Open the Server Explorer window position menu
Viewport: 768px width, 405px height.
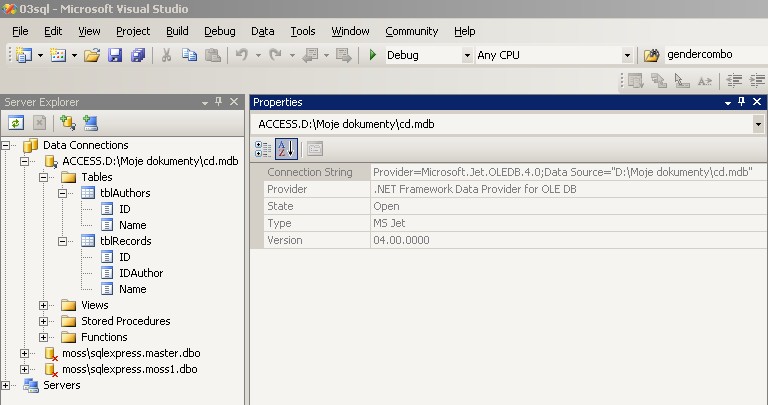click(205, 102)
